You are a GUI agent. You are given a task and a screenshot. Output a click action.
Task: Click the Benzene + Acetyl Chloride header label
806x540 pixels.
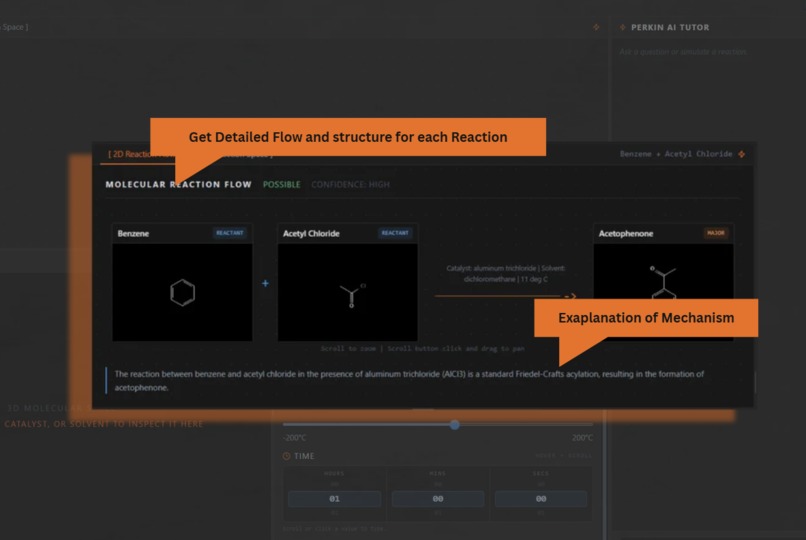[676, 154]
